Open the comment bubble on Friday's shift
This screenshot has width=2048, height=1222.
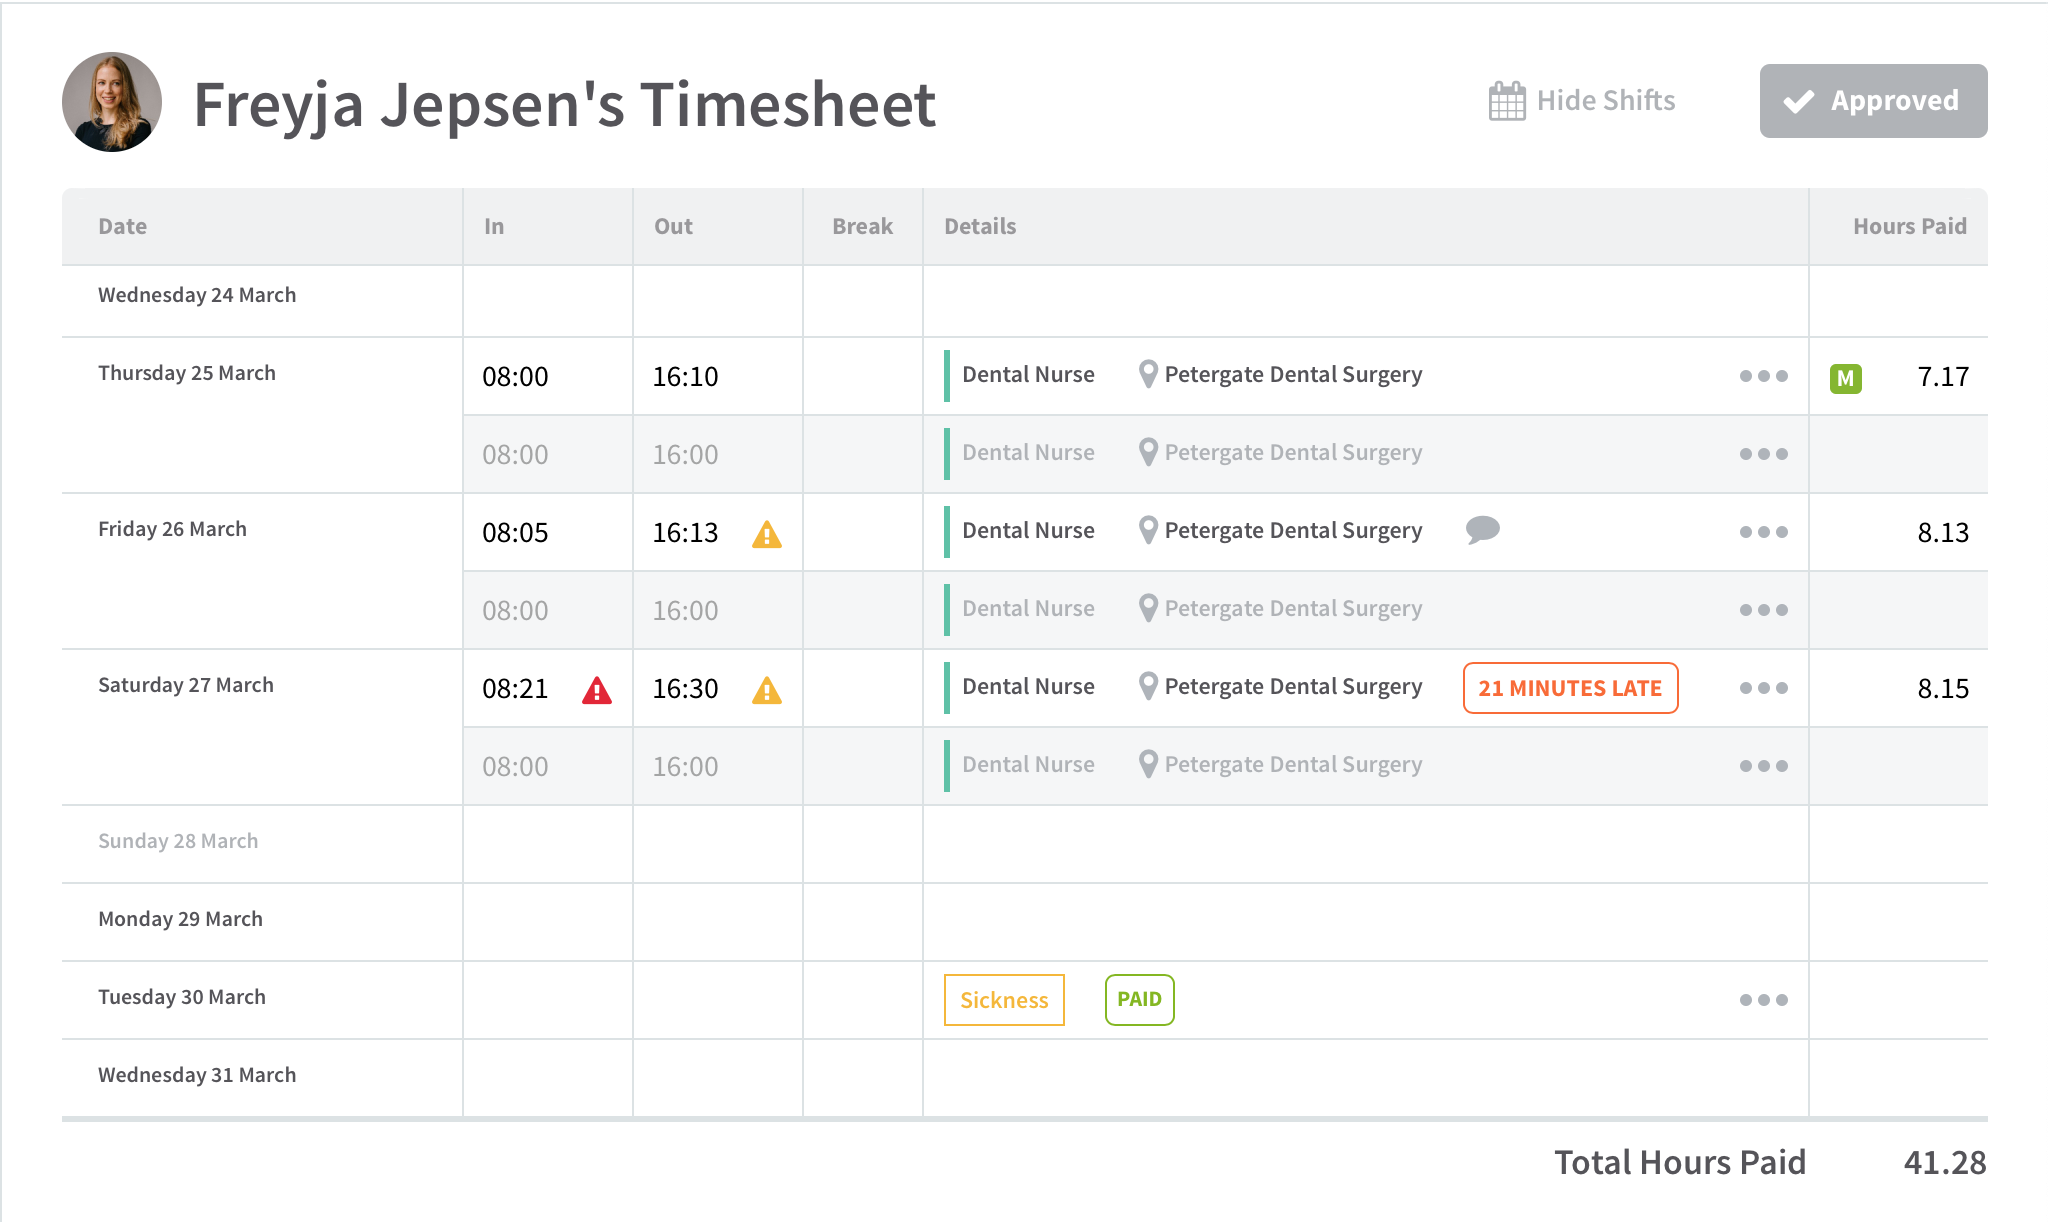coord(1482,531)
